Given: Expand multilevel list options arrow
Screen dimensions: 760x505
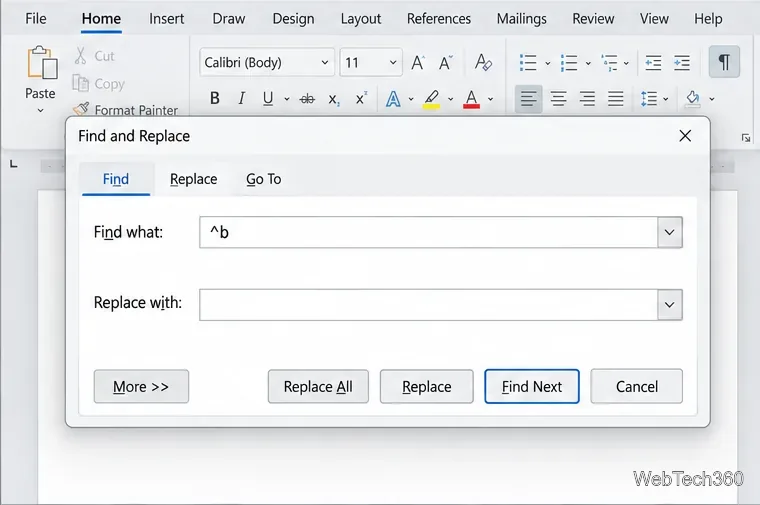Looking at the screenshot, I should [x=626, y=63].
